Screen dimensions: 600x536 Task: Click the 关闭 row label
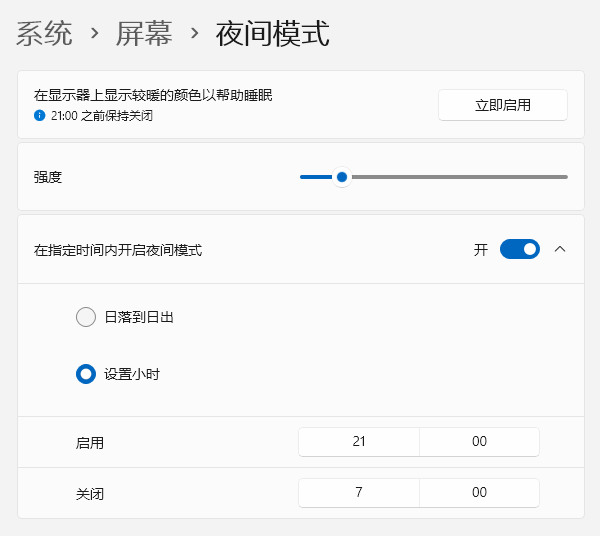(x=90, y=494)
